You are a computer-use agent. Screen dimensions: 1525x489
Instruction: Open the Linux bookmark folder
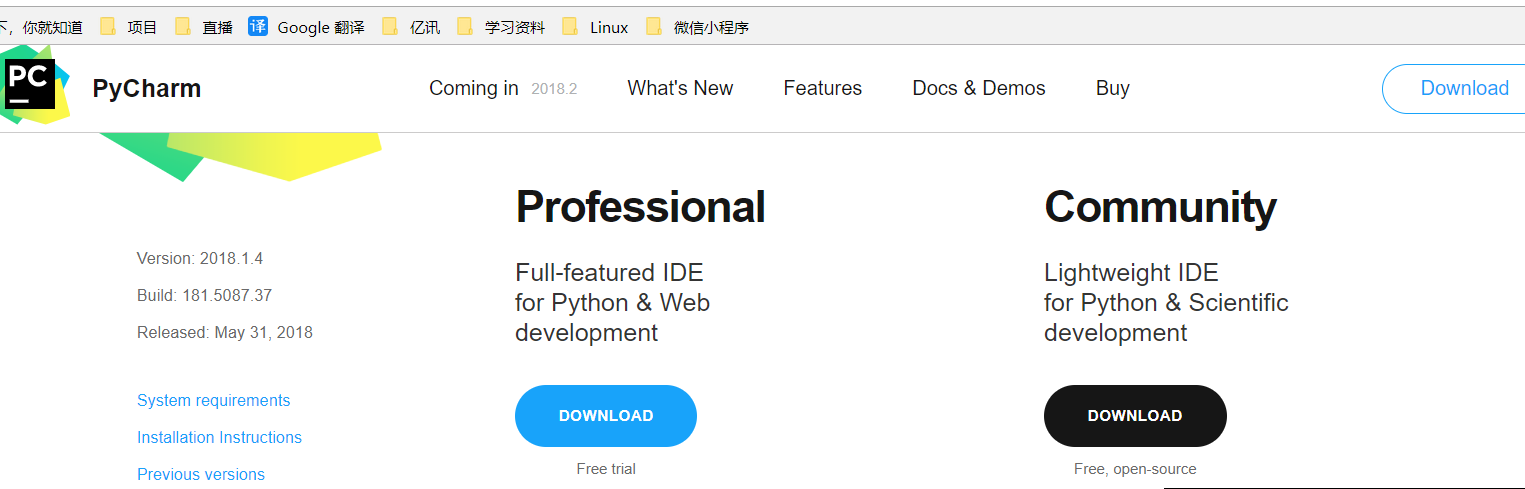pyautogui.click(x=596, y=27)
